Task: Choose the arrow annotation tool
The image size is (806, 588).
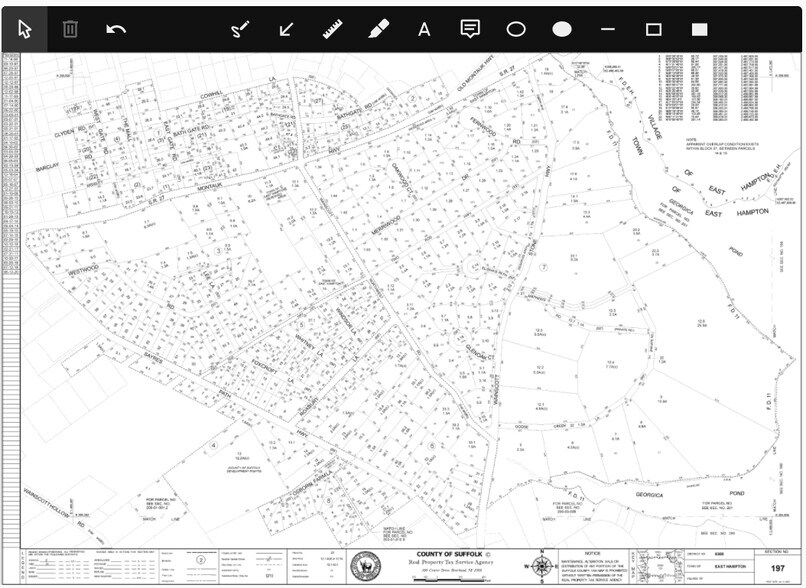Action: 287,28
